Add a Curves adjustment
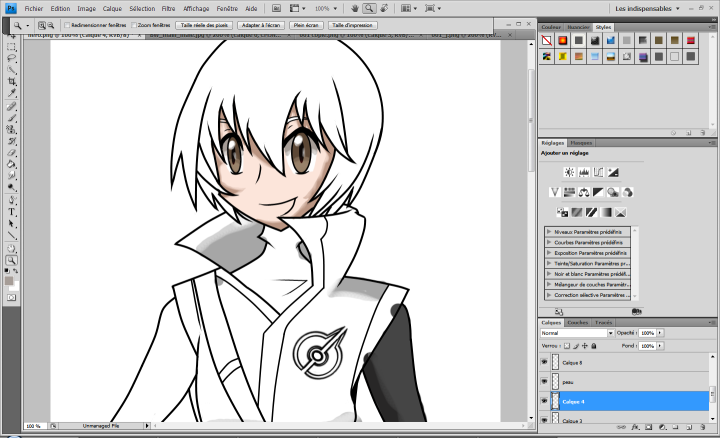 click(x=598, y=172)
